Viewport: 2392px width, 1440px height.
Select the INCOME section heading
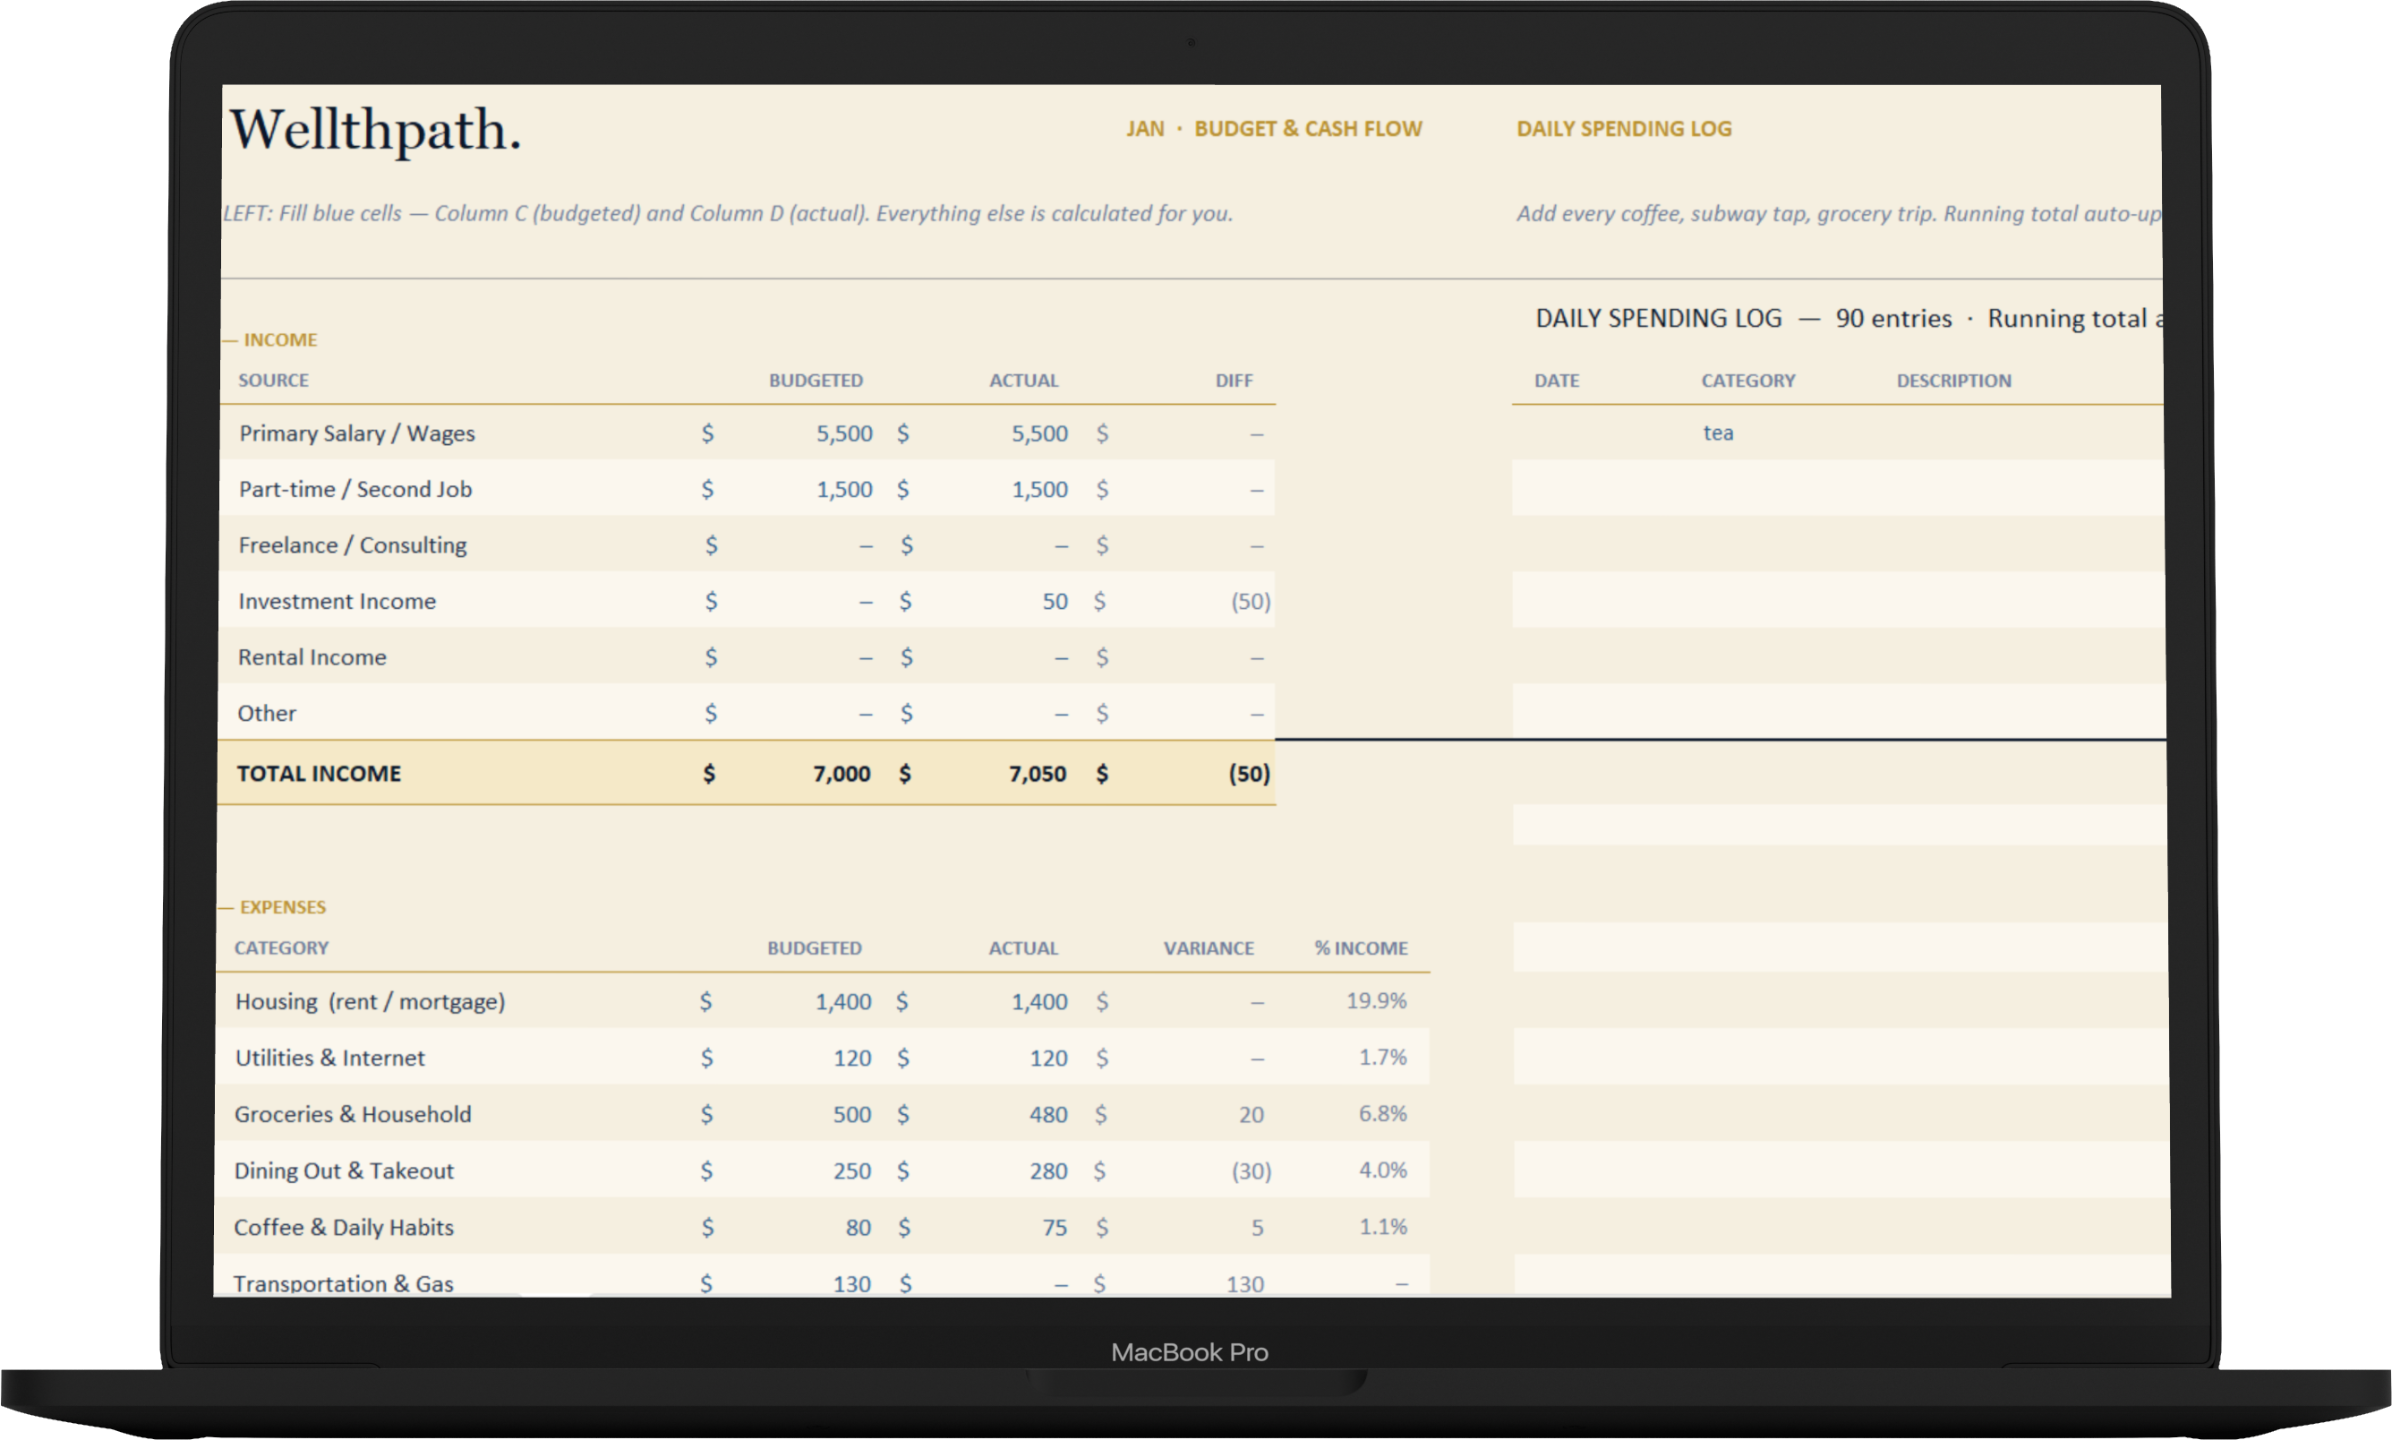tap(280, 340)
